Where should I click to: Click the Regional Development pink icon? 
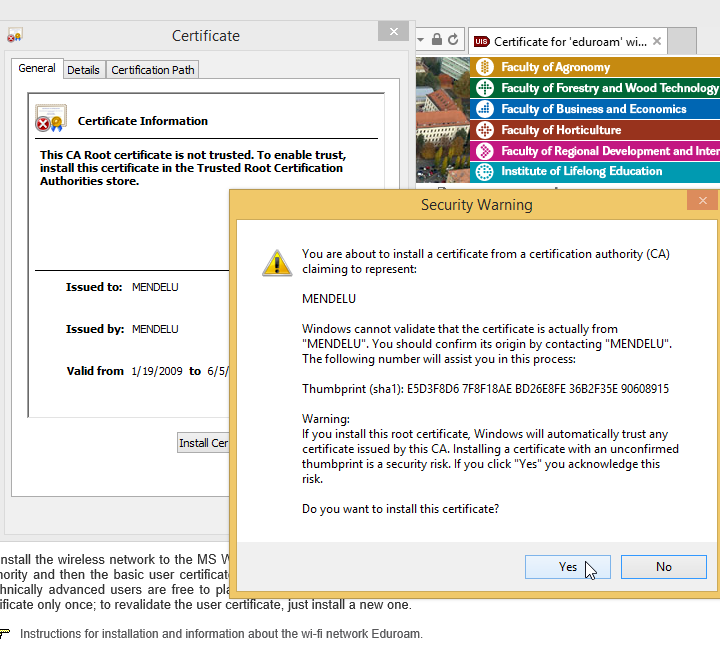pyautogui.click(x=484, y=151)
